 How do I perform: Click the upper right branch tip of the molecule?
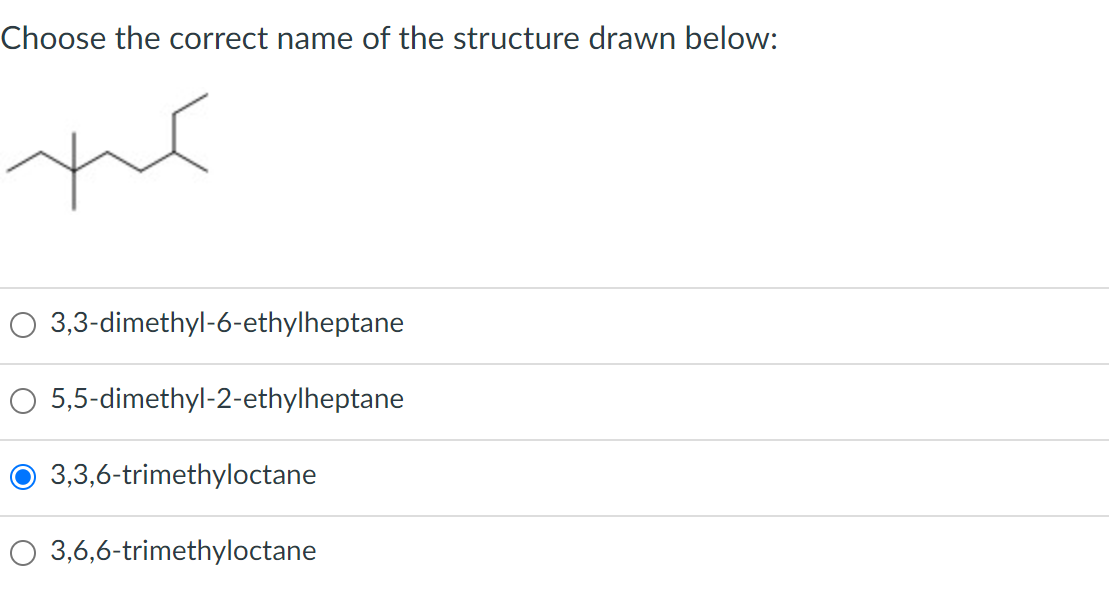(x=206, y=94)
